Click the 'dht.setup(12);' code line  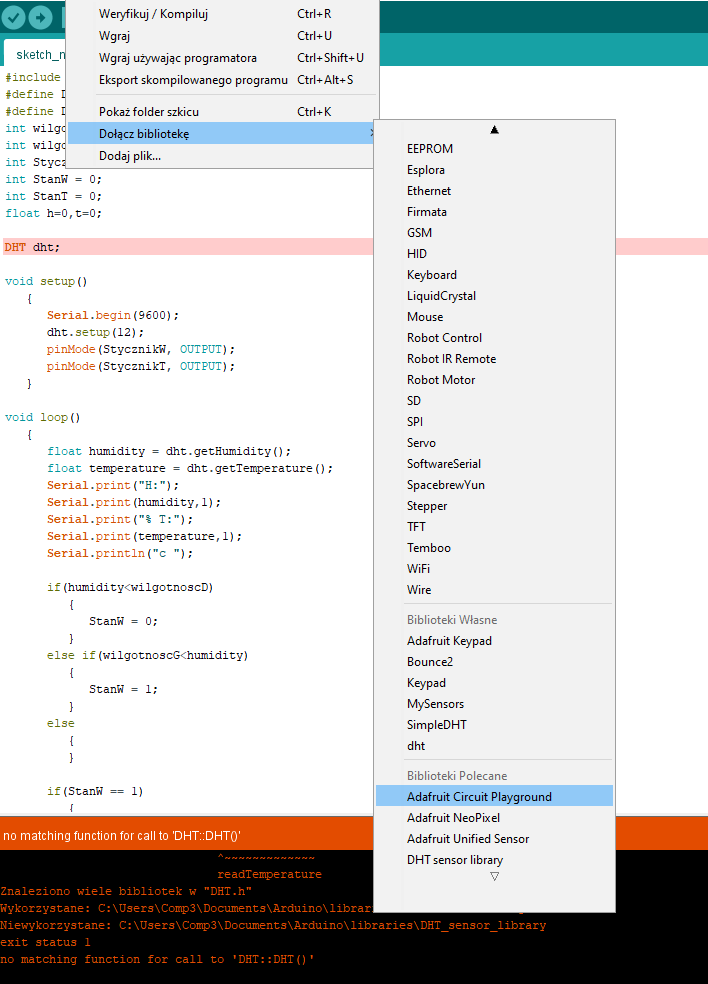click(95, 332)
